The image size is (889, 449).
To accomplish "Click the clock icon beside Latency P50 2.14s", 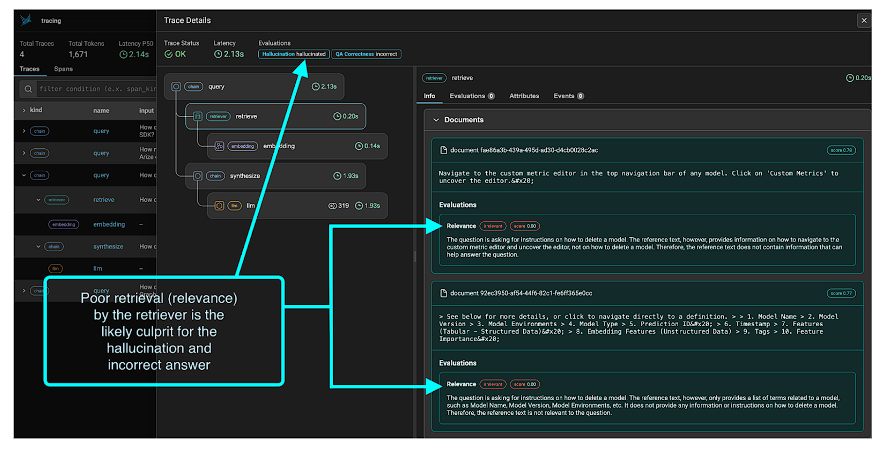I will tap(123, 54).
